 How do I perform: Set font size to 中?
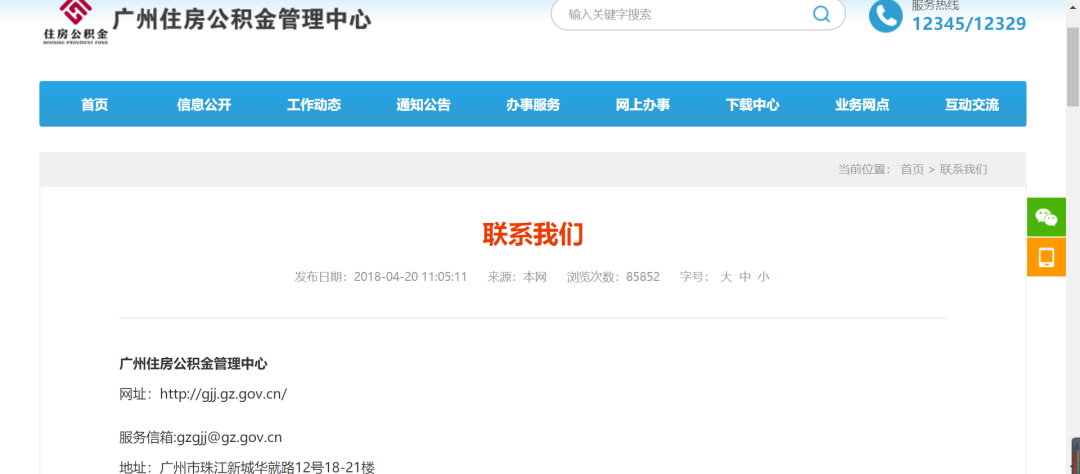tap(745, 277)
